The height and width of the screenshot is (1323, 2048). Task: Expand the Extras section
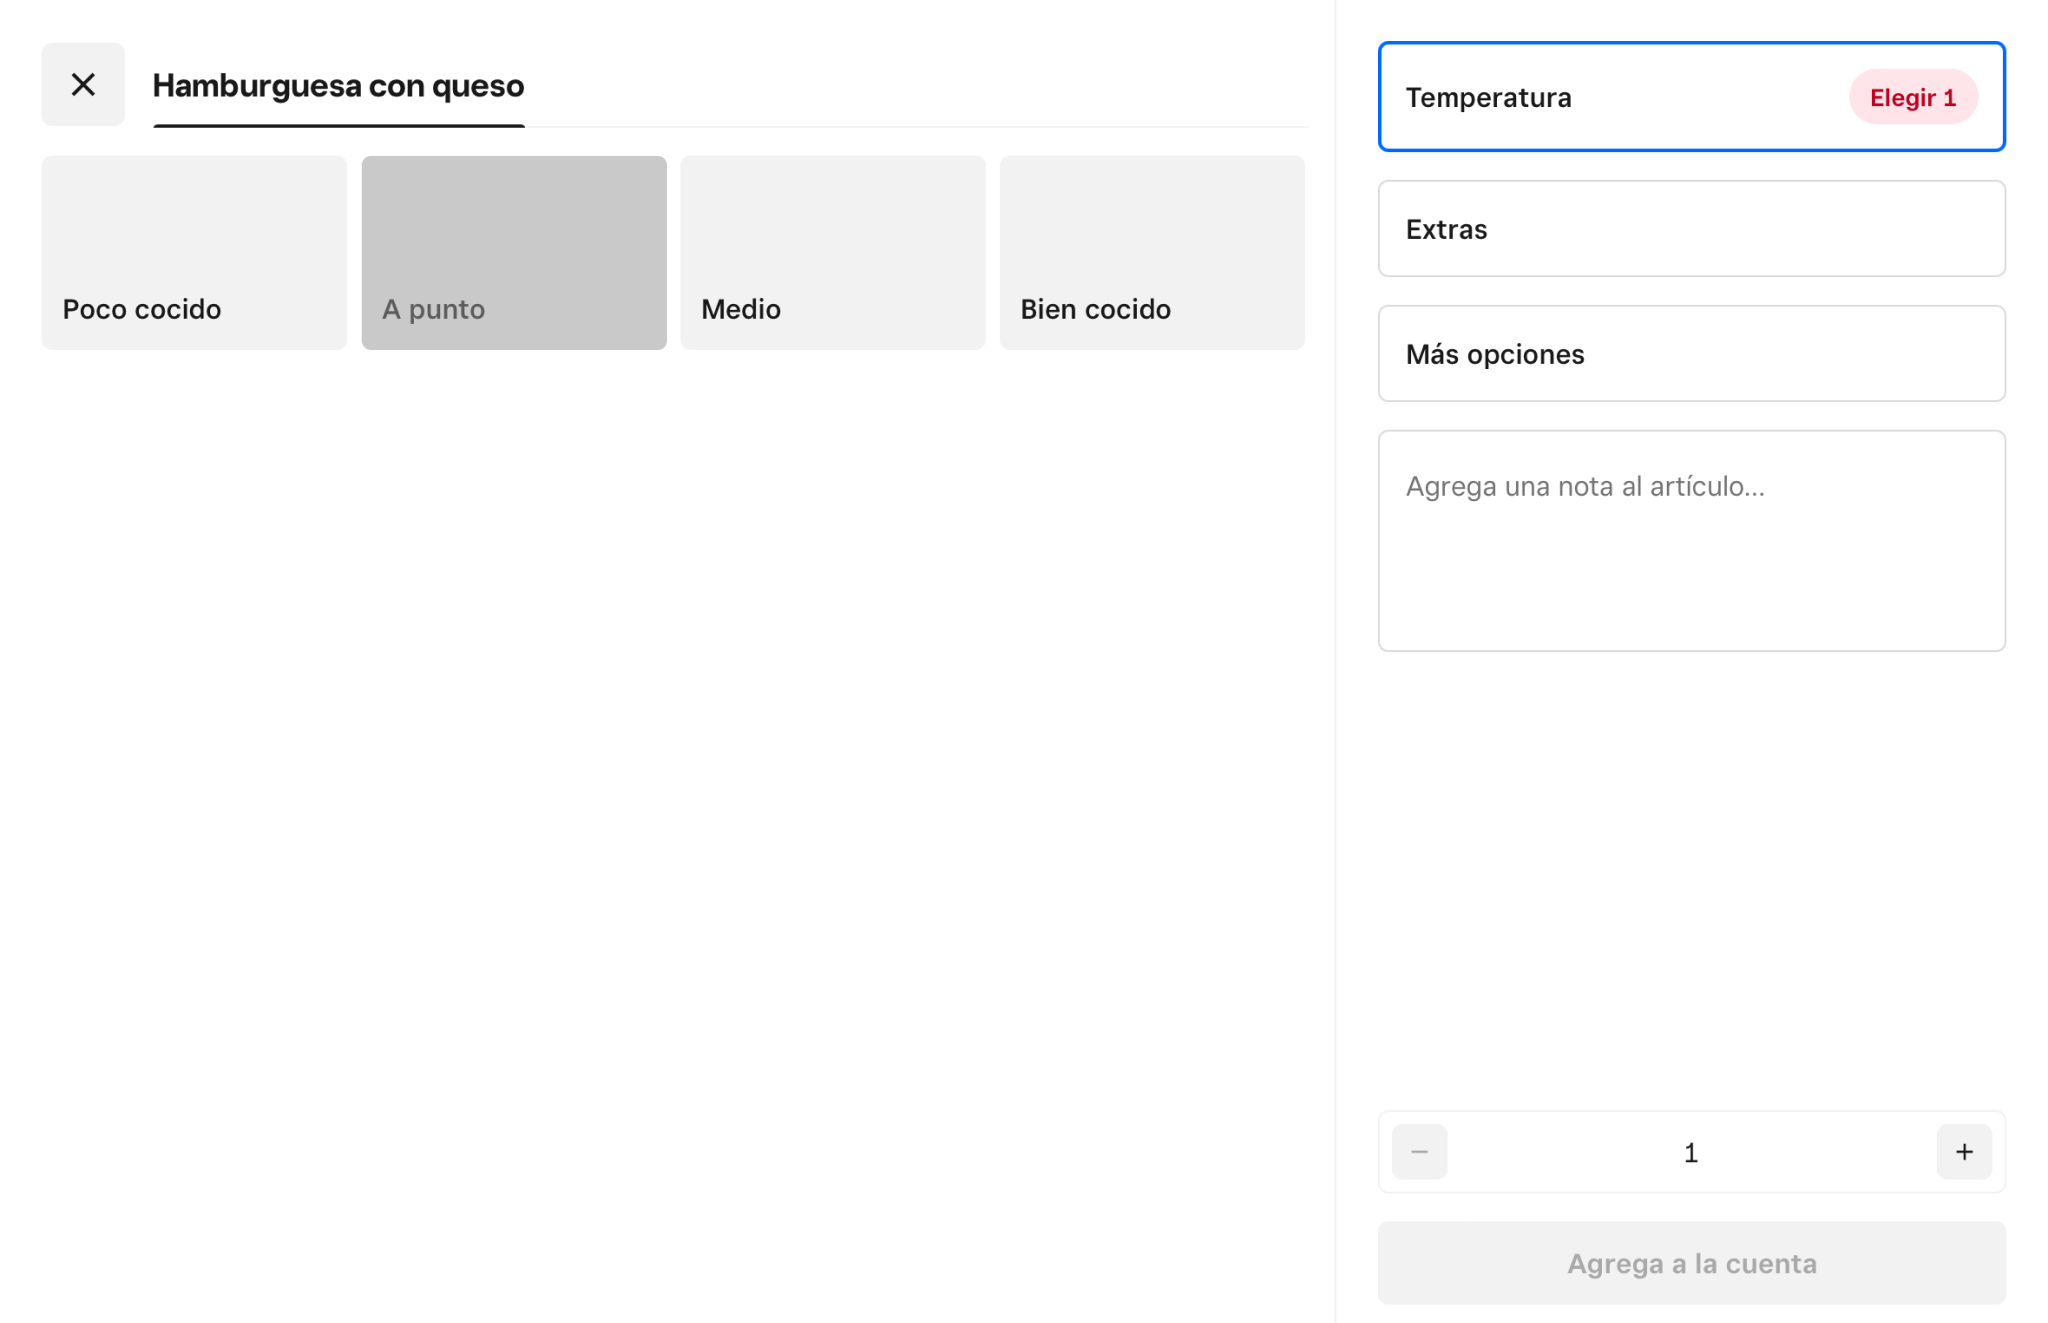point(1691,229)
